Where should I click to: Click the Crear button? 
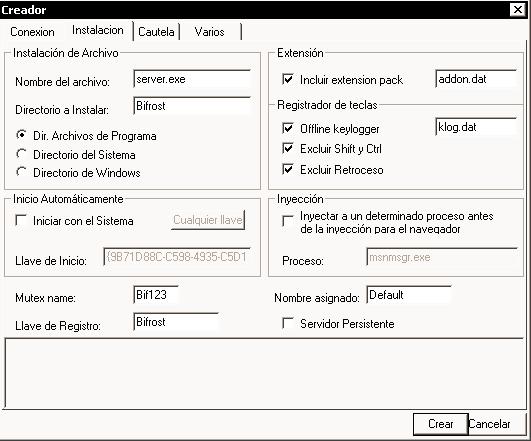tap(441, 424)
